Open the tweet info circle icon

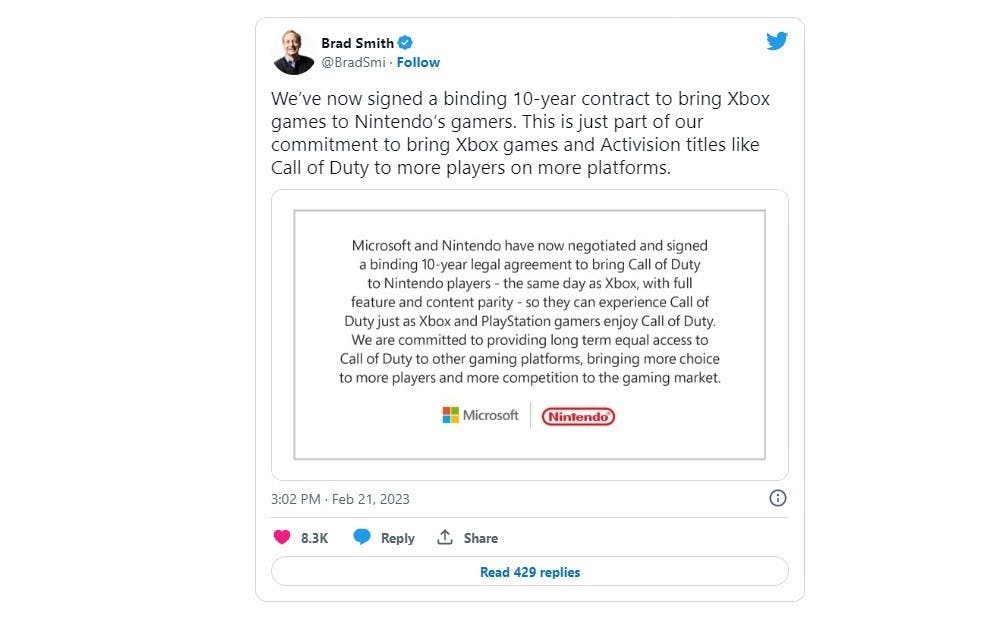[x=777, y=498]
